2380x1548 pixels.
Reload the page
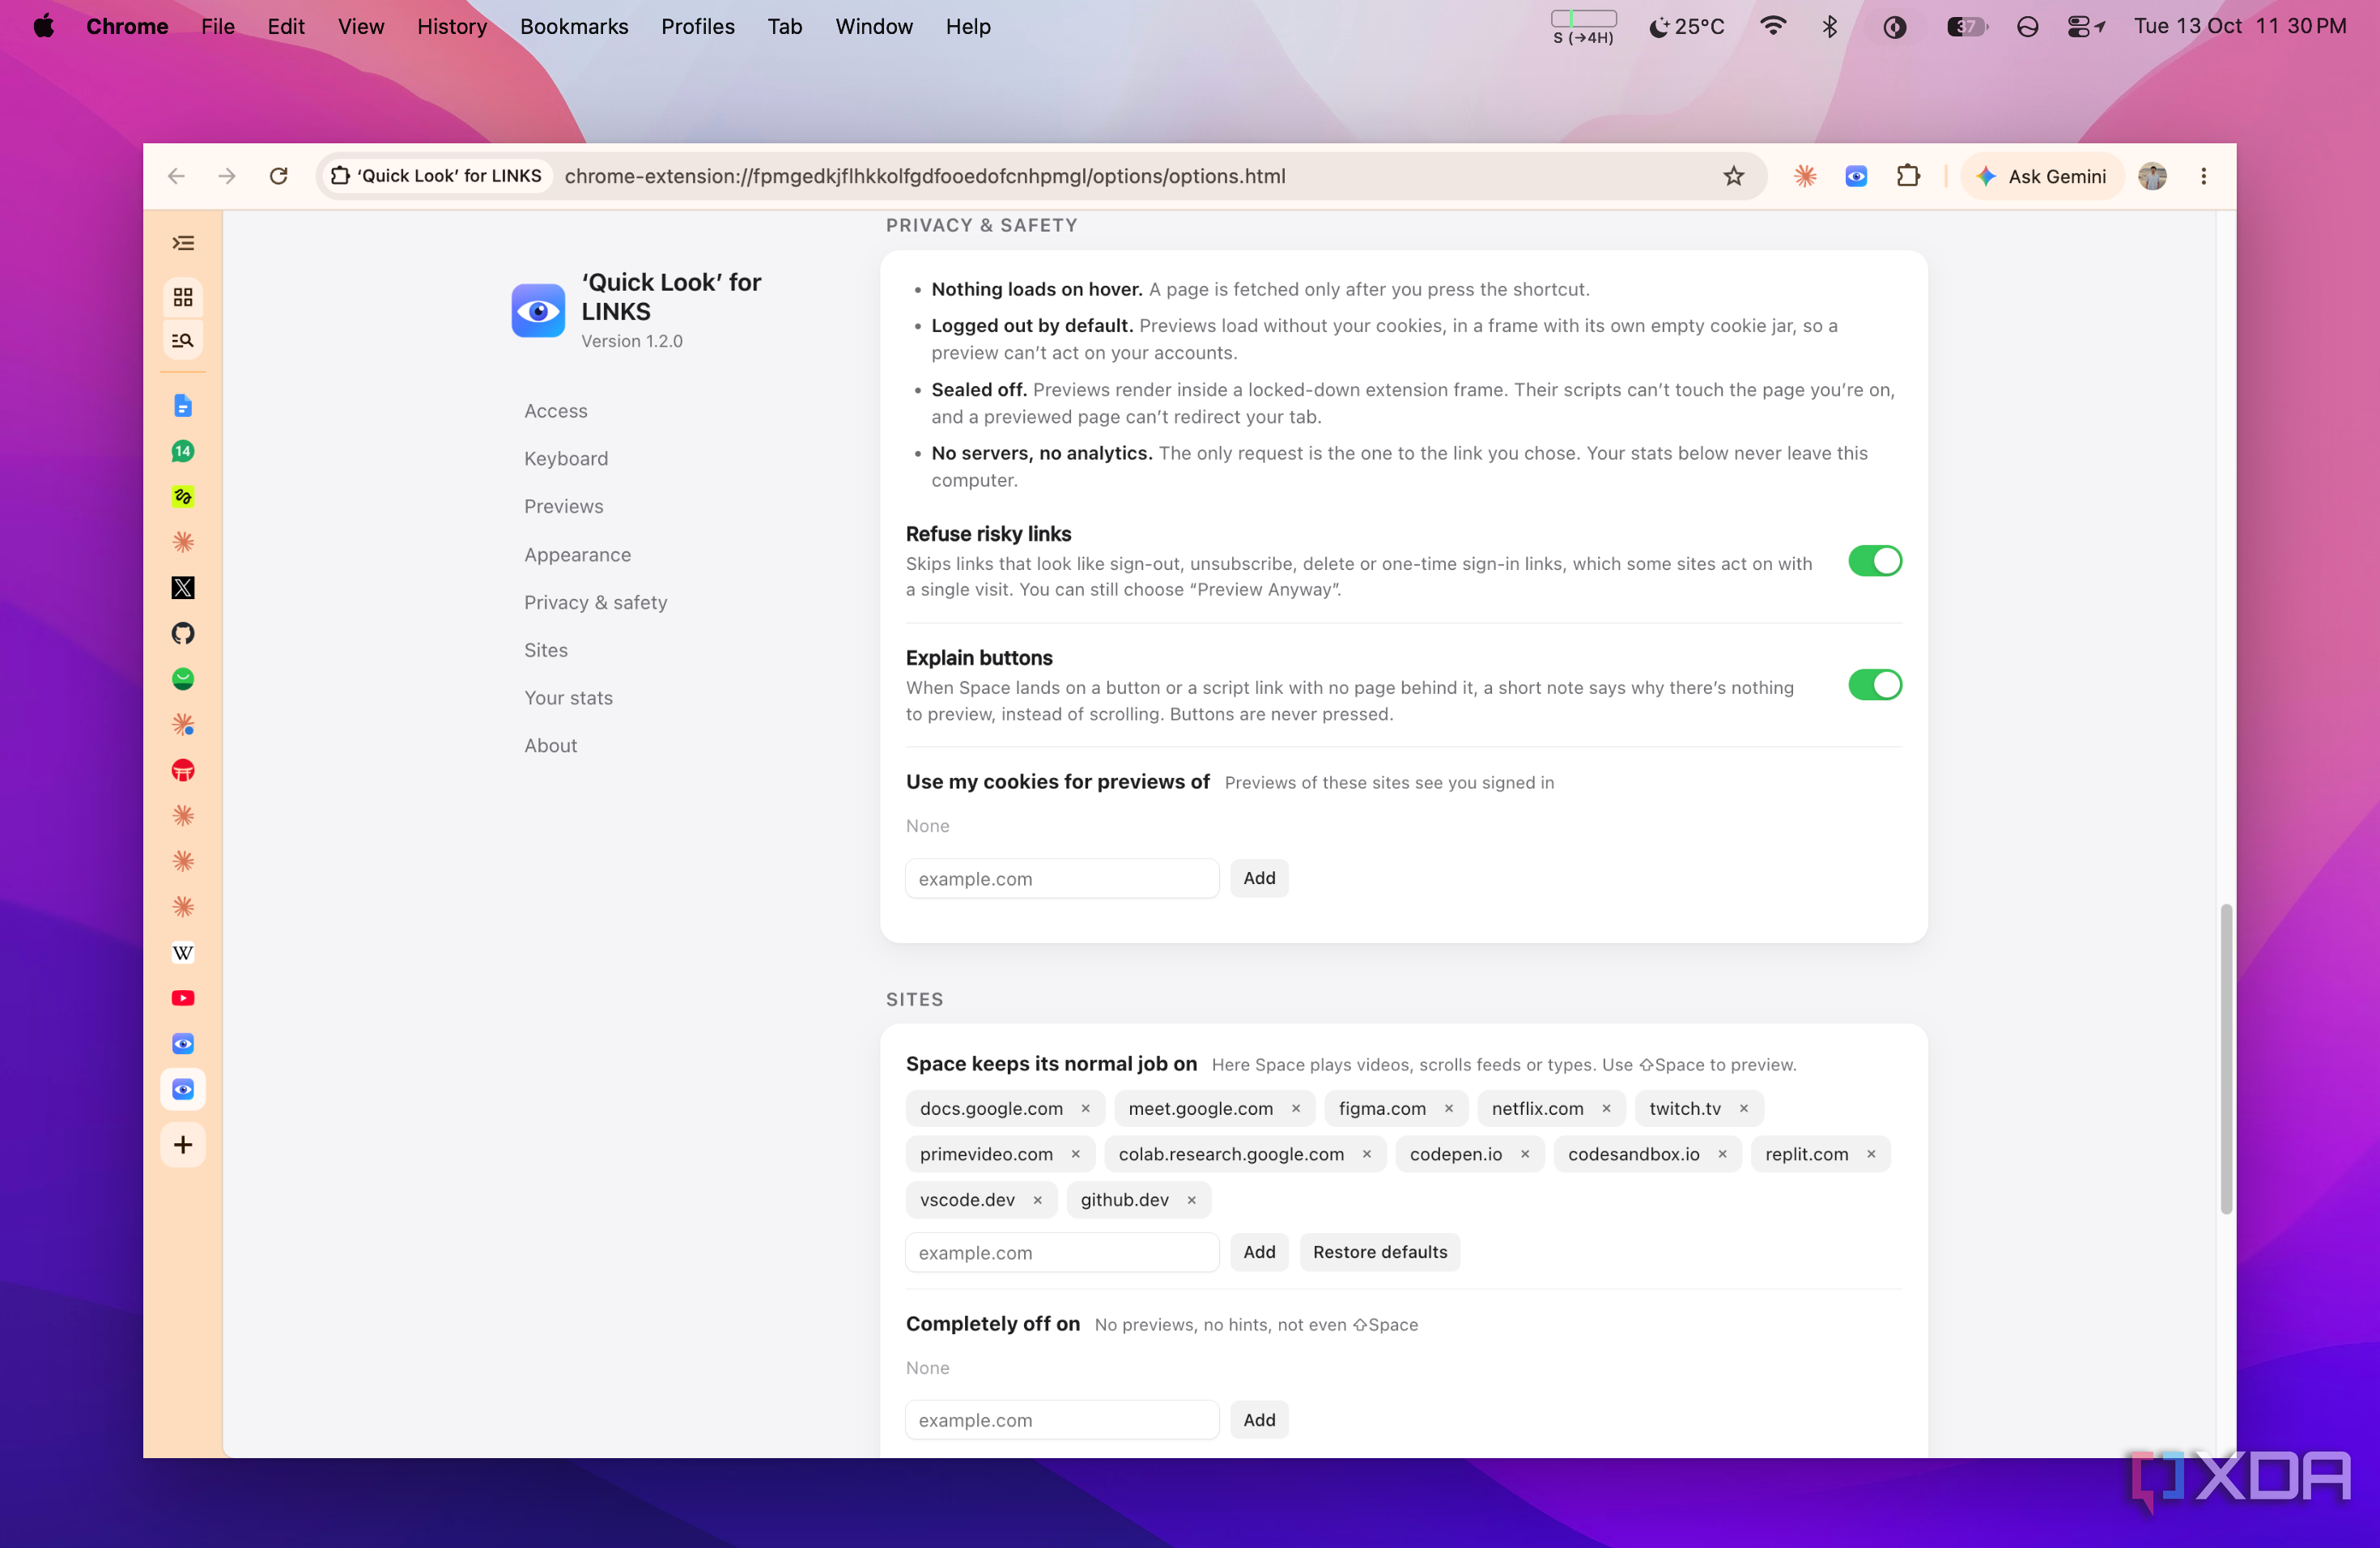[x=279, y=176]
